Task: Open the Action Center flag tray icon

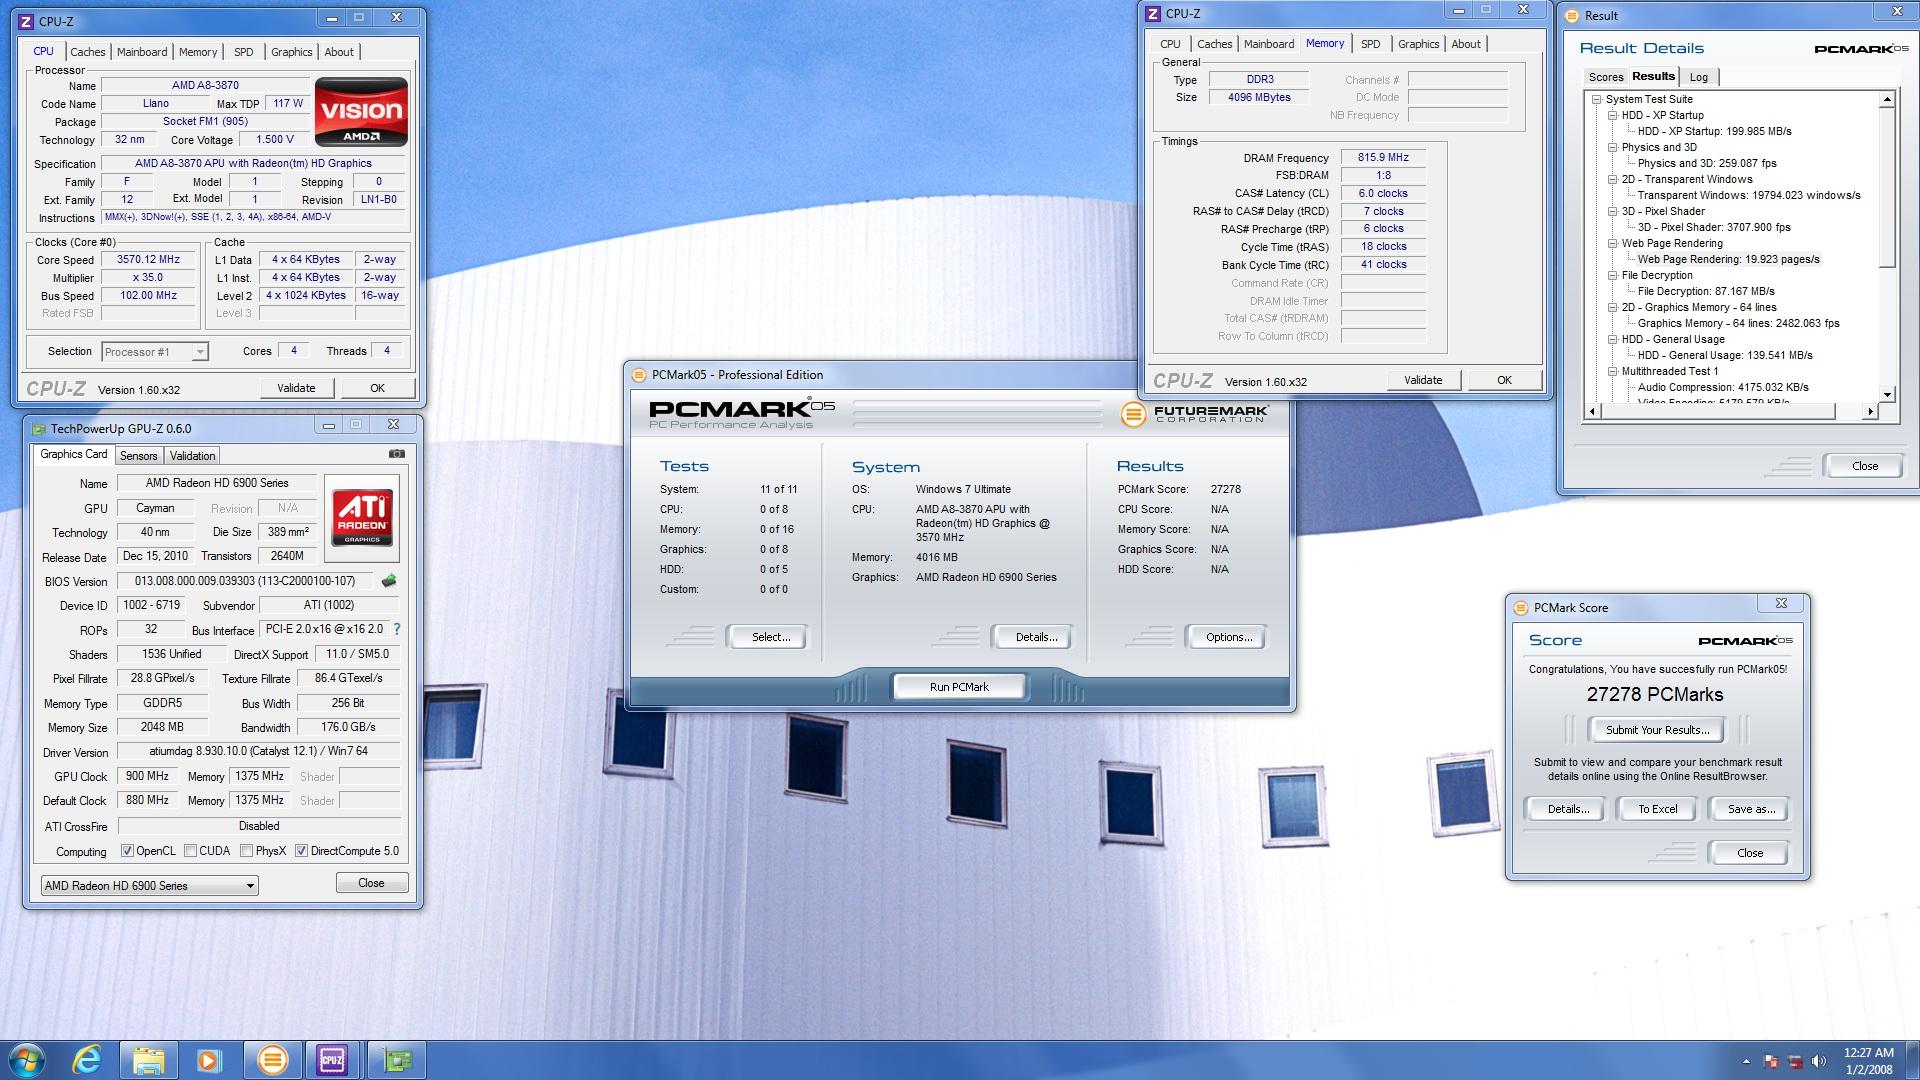Action: pos(1770,1061)
